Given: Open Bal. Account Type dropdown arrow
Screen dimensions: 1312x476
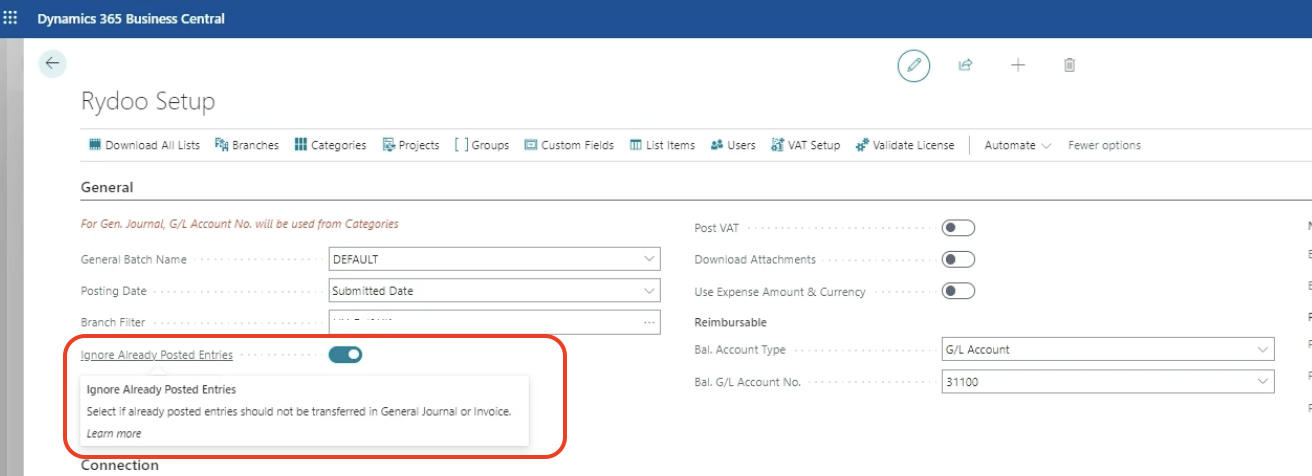Looking at the screenshot, I should coord(1263,350).
